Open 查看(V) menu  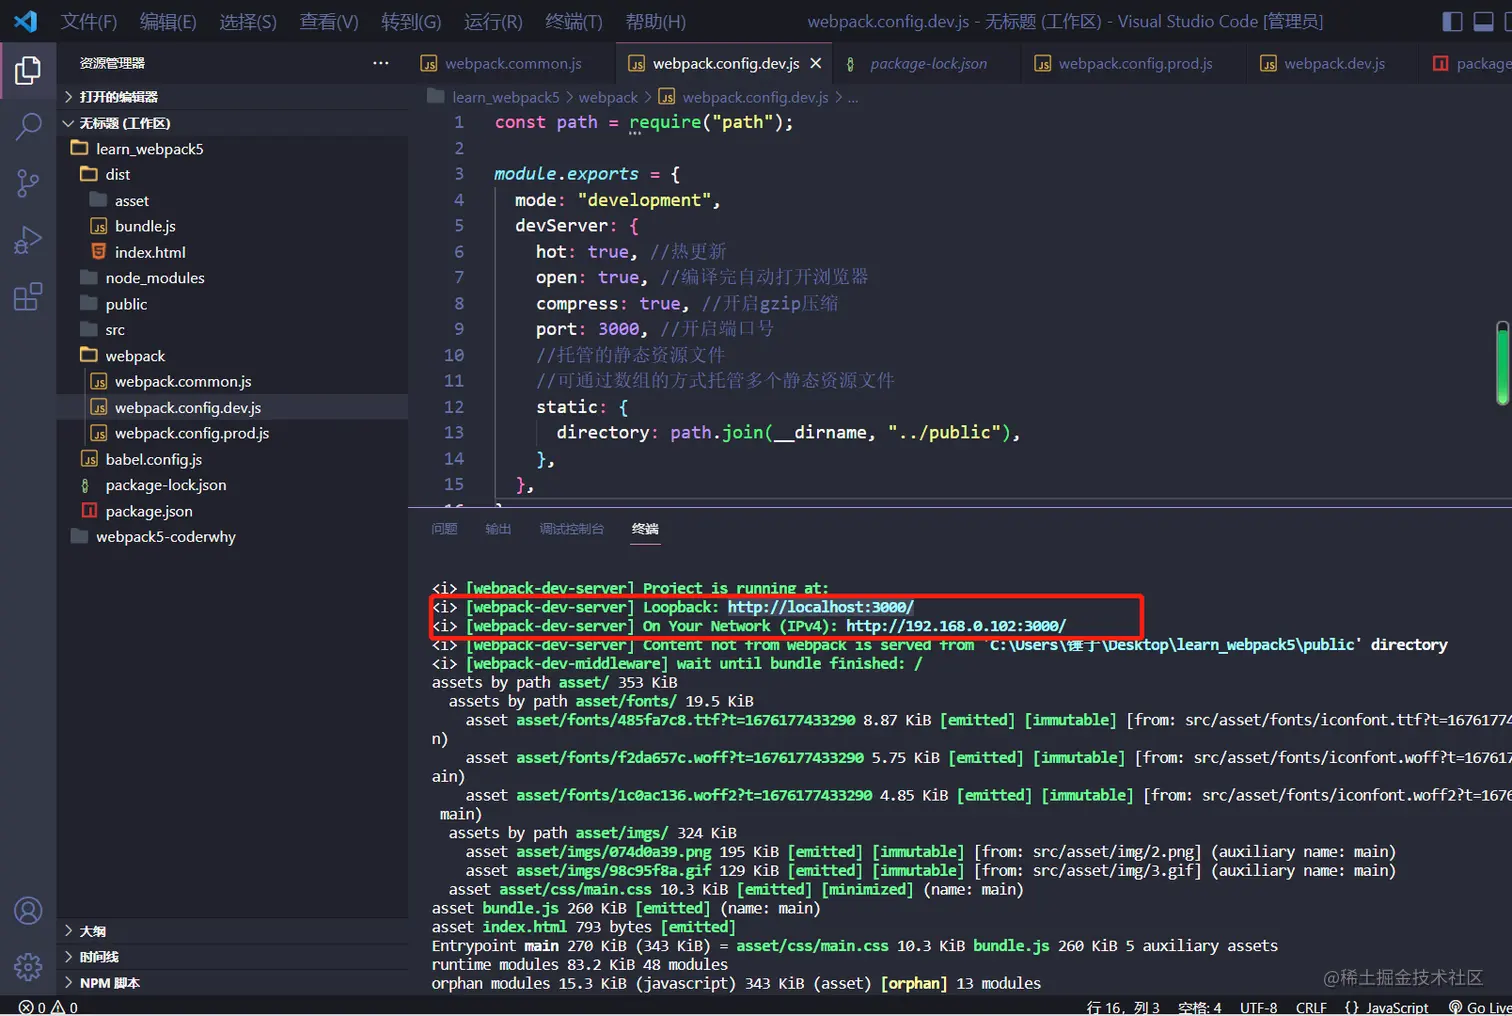pyautogui.click(x=329, y=21)
